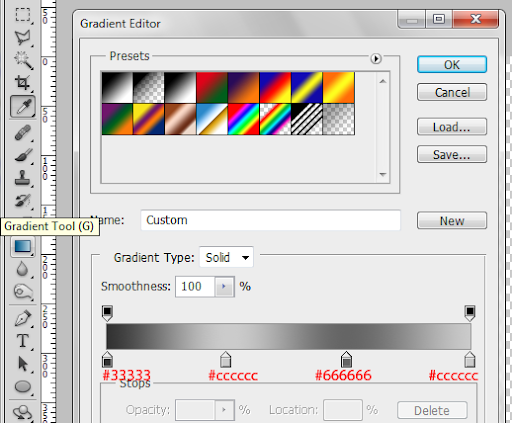
Task: Choose the Red, Green preset
Action: point(212,88)
